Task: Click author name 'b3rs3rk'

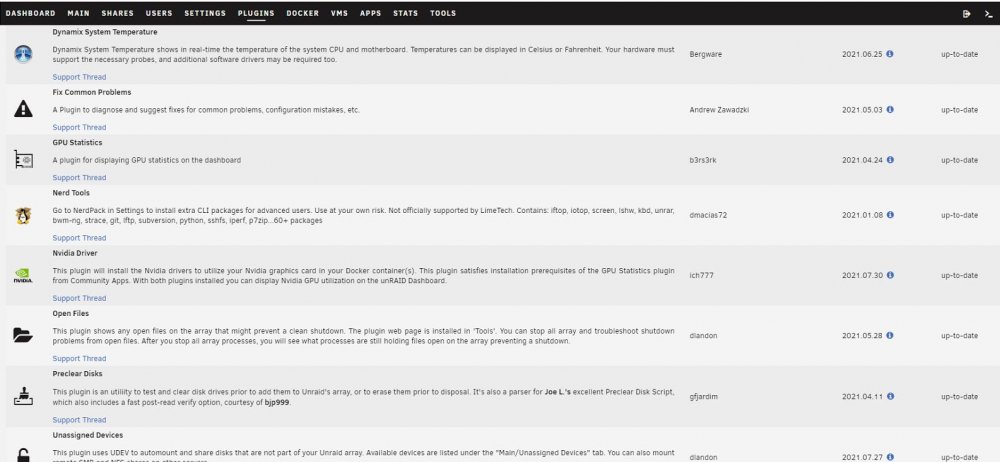Action: (x=703, y=160)
